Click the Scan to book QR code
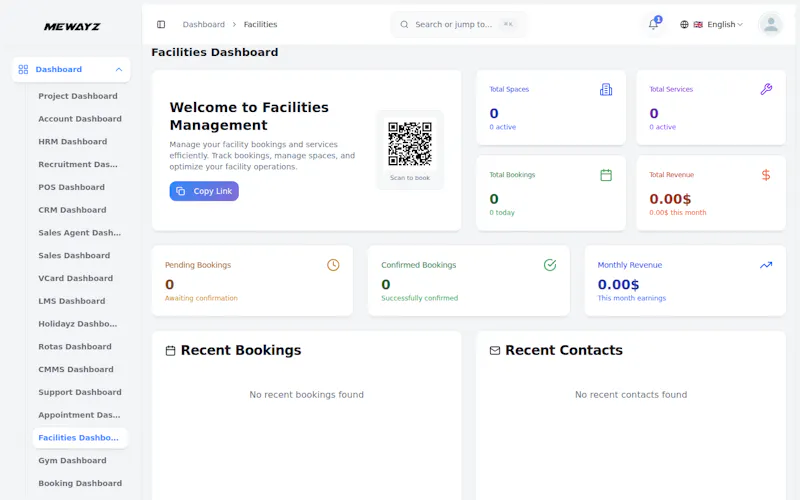The image size is (800, 500). tap(410, 143)
